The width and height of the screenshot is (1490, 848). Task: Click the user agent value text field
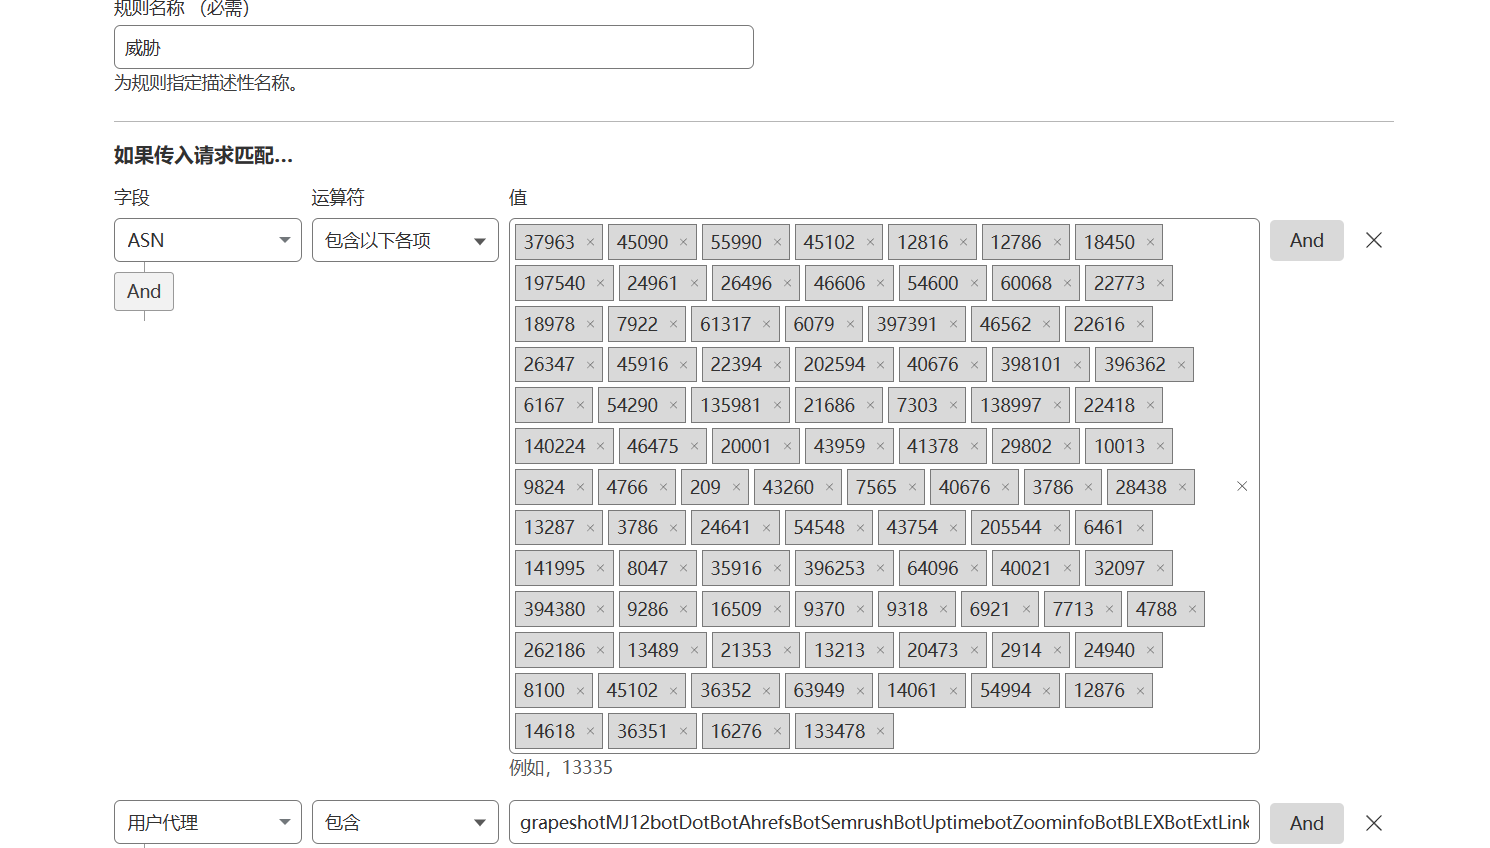(884, 823)
